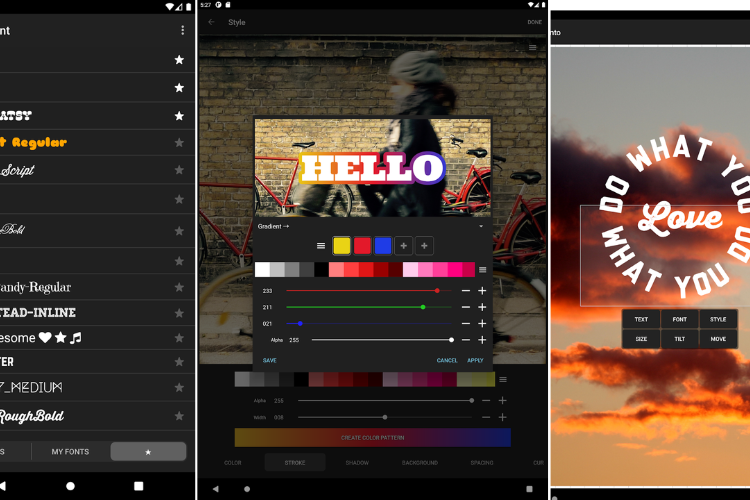
Task: Unfavorite the ATSY font star
Action: click(179, 116)
